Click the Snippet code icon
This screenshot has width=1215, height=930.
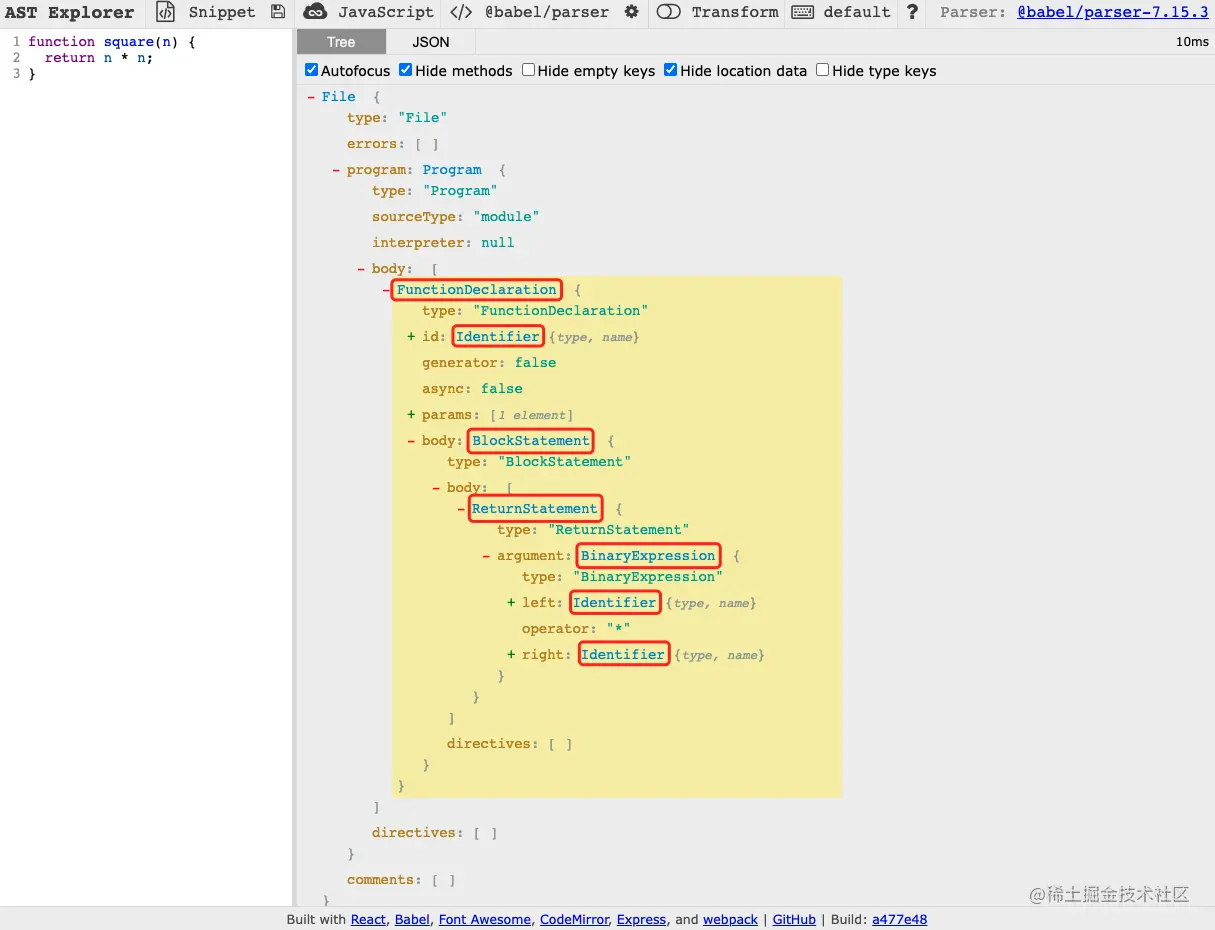pyautogui.click(x=165, y=13)
